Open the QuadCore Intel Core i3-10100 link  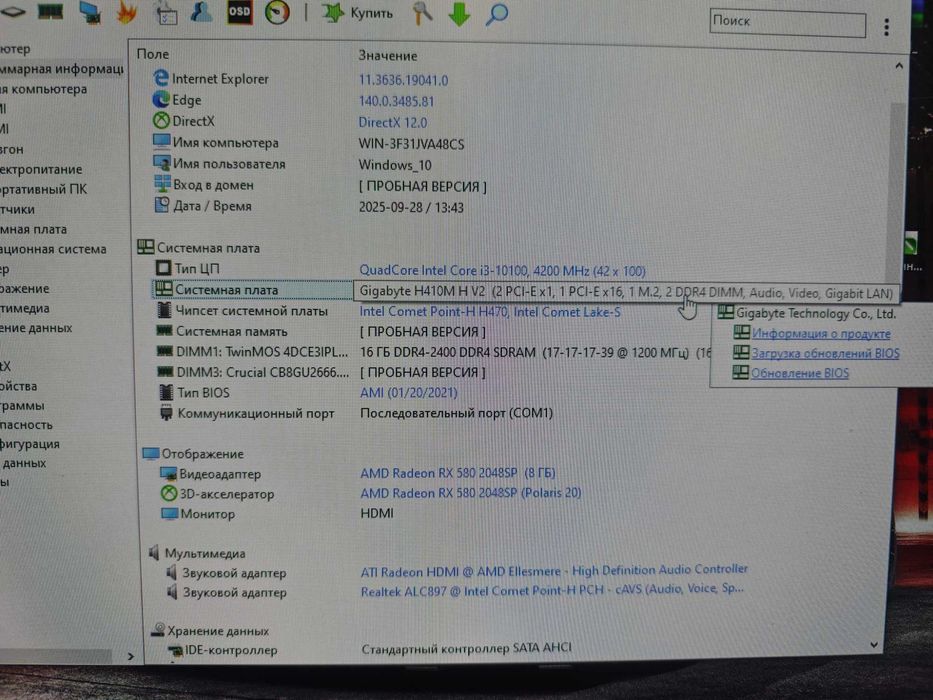coord(503,271)
